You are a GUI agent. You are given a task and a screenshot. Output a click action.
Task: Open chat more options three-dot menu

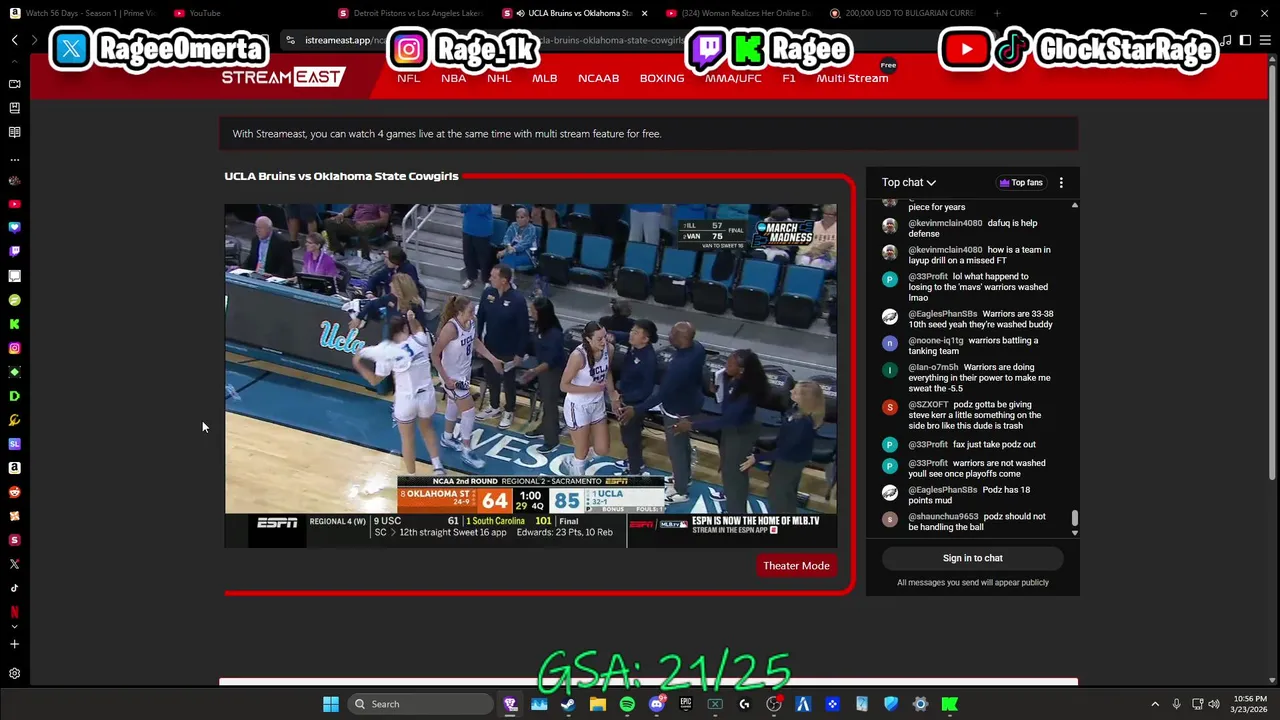(1061, 183)
